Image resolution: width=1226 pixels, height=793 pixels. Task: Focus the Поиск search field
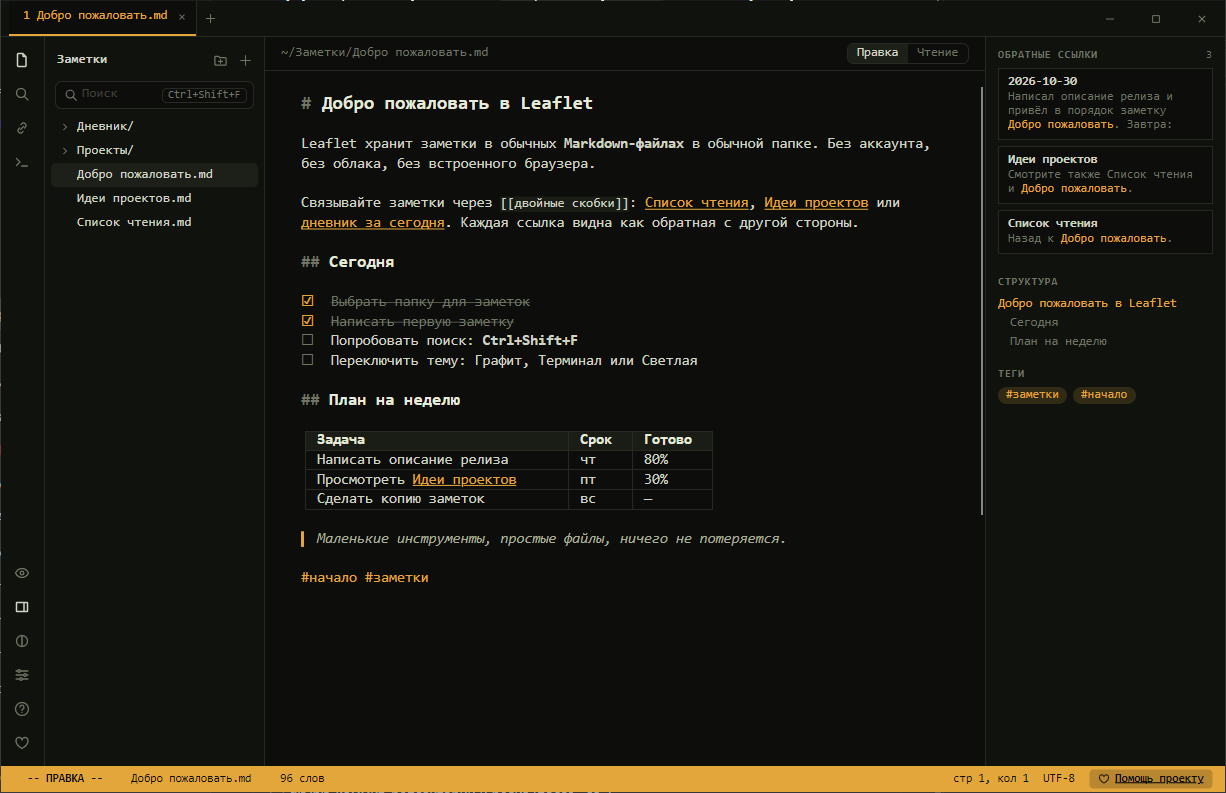(x=154, y=94)
